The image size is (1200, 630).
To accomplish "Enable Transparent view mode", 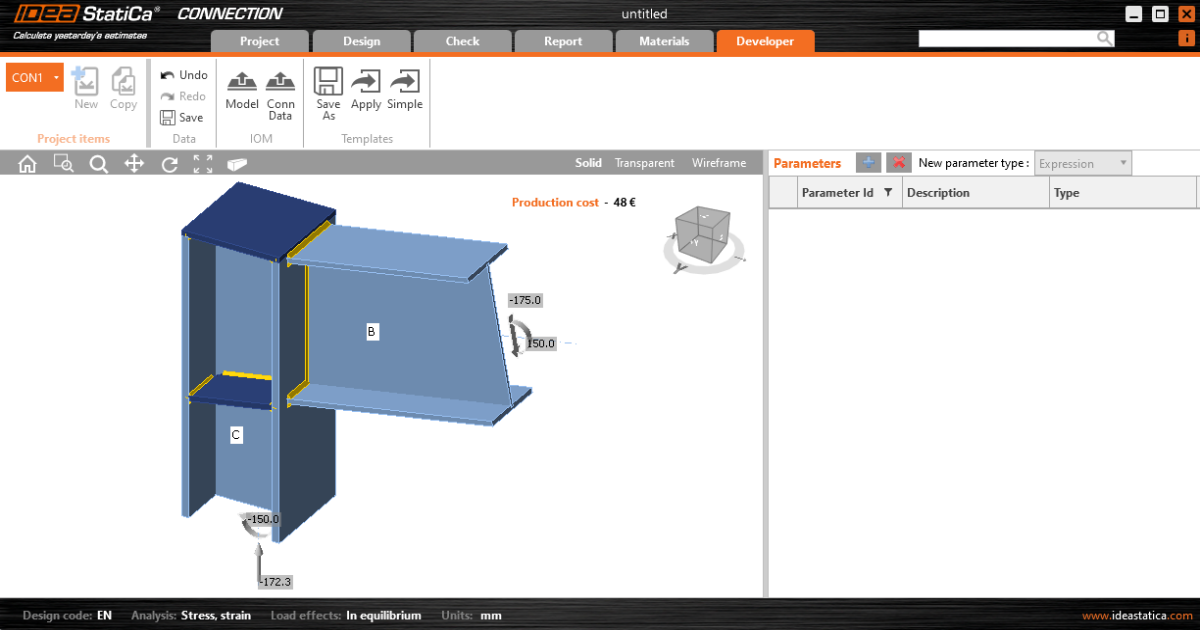I will [x=644, y=162].
